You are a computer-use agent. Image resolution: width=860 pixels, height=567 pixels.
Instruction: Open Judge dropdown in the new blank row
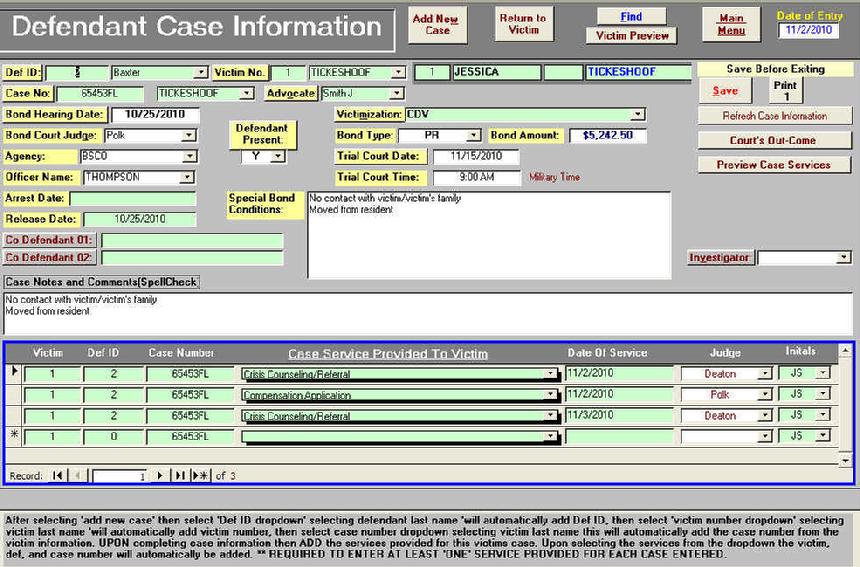[x=765, y=436]
